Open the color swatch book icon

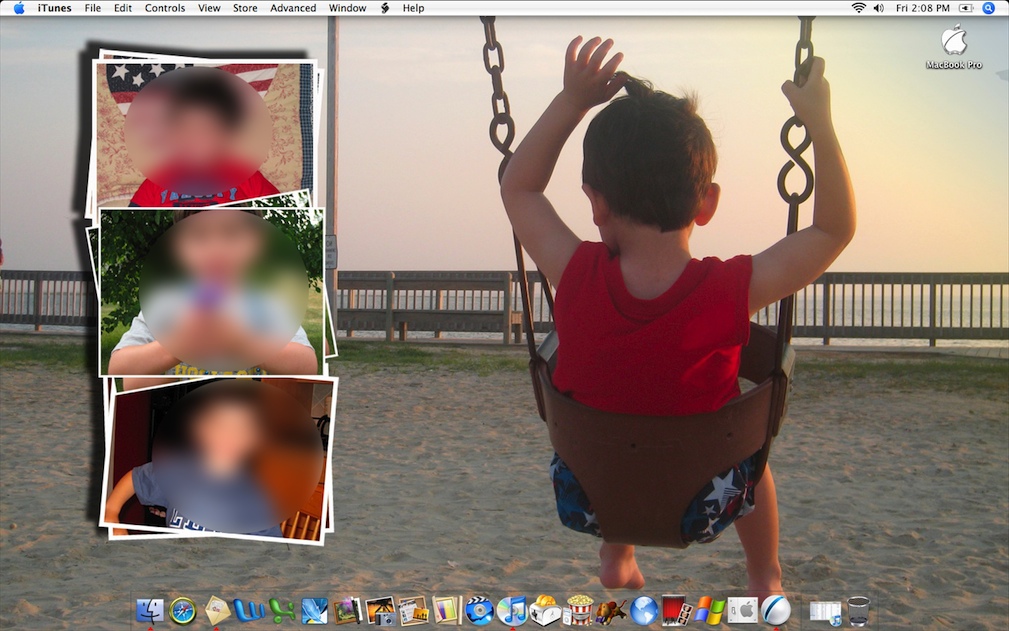tap(446, 610)
